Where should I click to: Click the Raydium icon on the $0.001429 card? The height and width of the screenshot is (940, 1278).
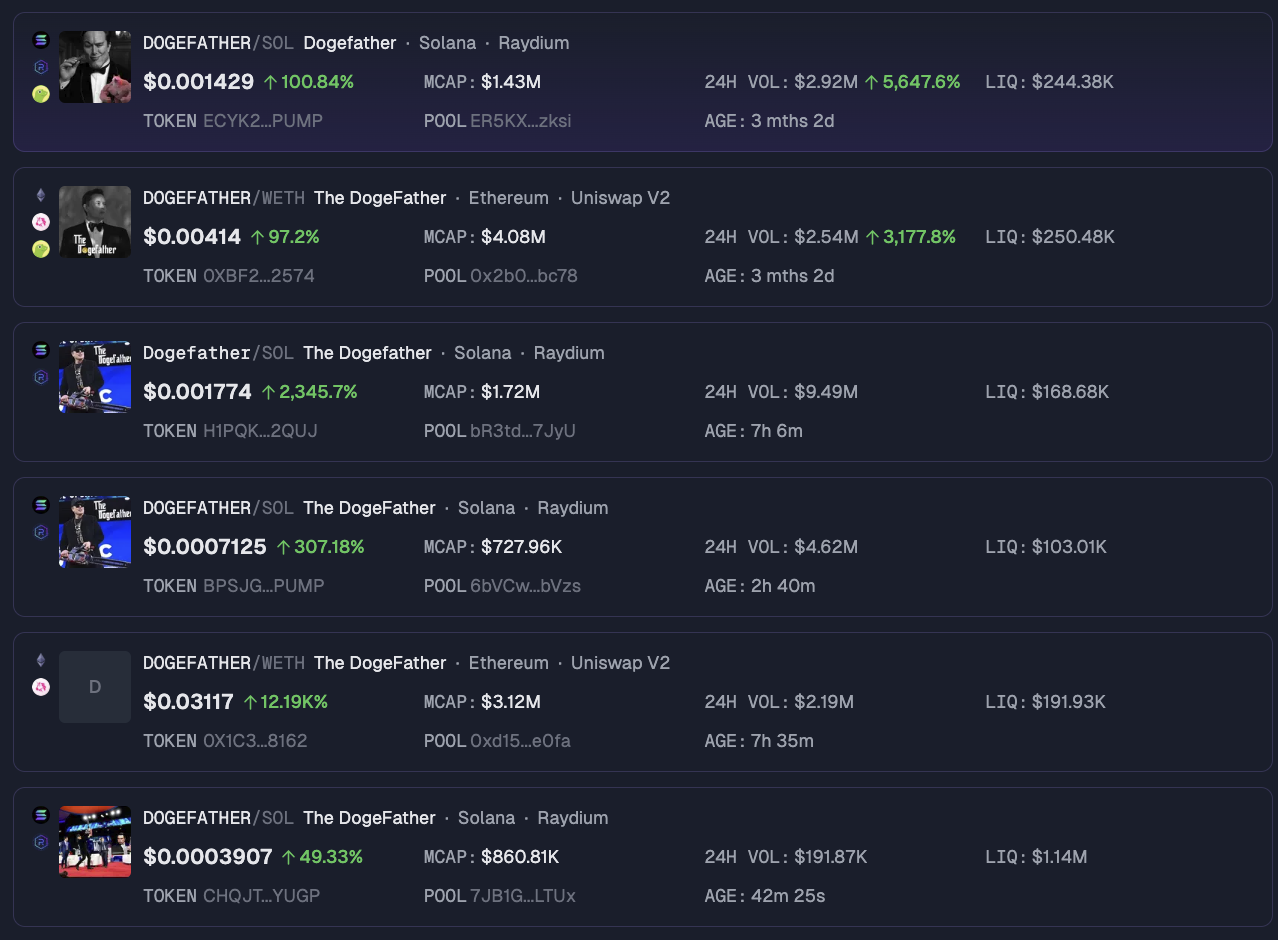click(41, 68)
